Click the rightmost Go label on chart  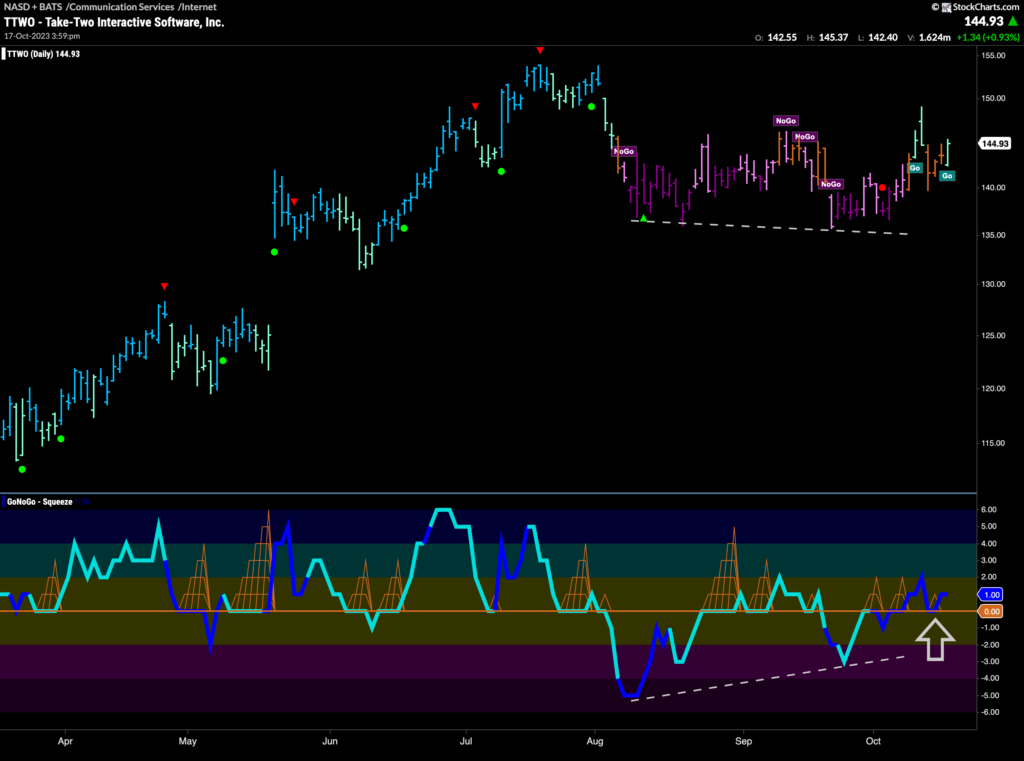[x=947, y=176]
